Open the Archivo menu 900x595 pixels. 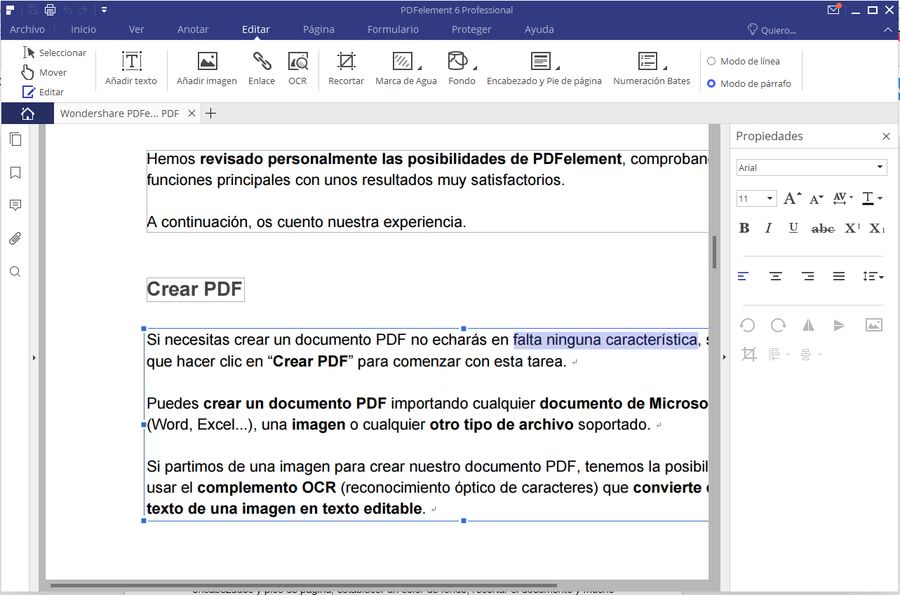pyautogui.click(x=27, y=29)
